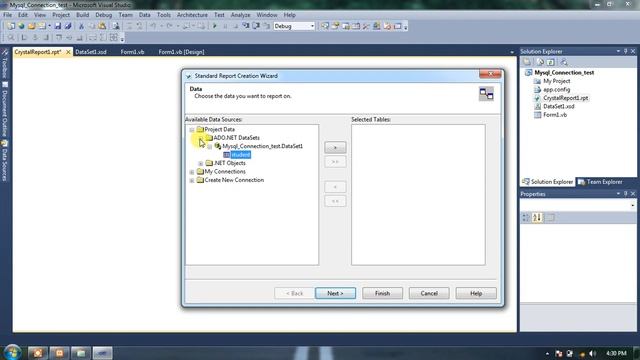Select Form1.vb in Solution Explorer
Screen dimensions: 640x360
pos(555,115)
